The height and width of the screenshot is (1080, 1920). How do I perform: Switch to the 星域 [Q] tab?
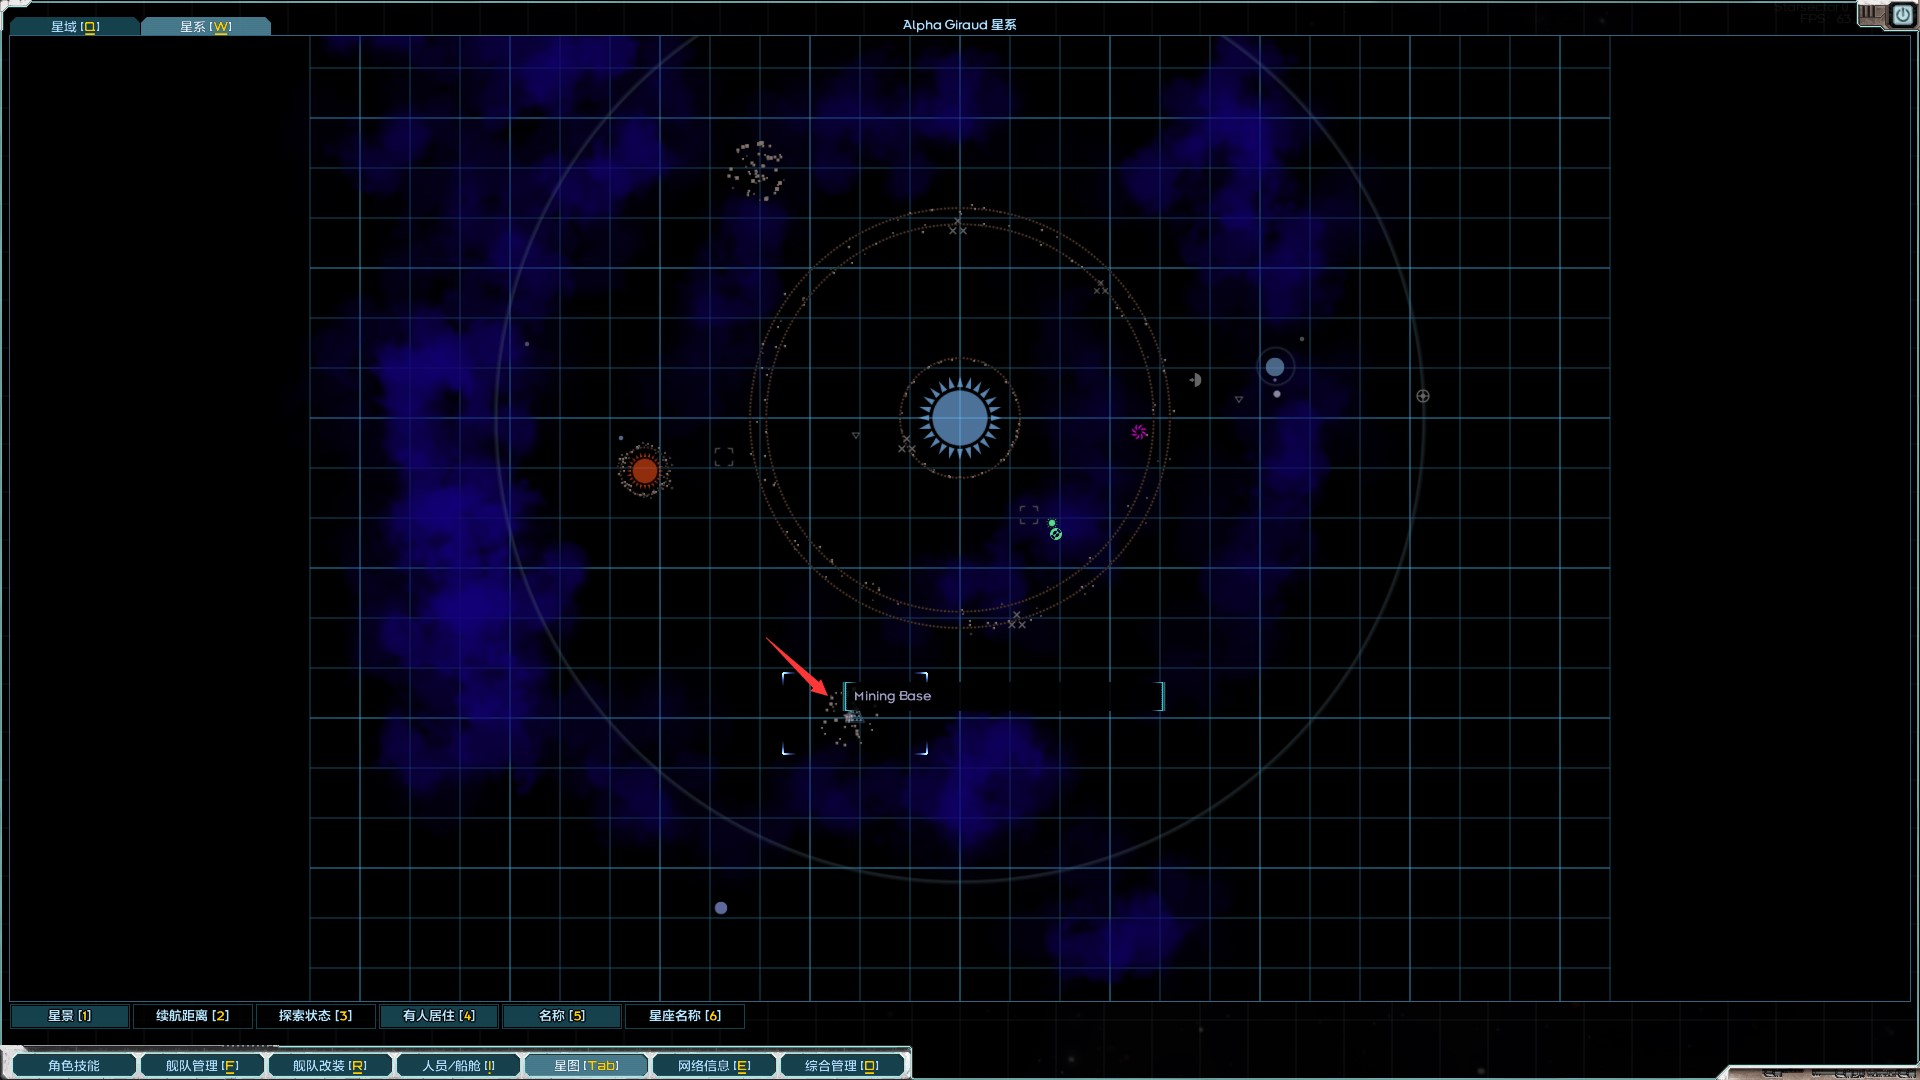point(75,27)
